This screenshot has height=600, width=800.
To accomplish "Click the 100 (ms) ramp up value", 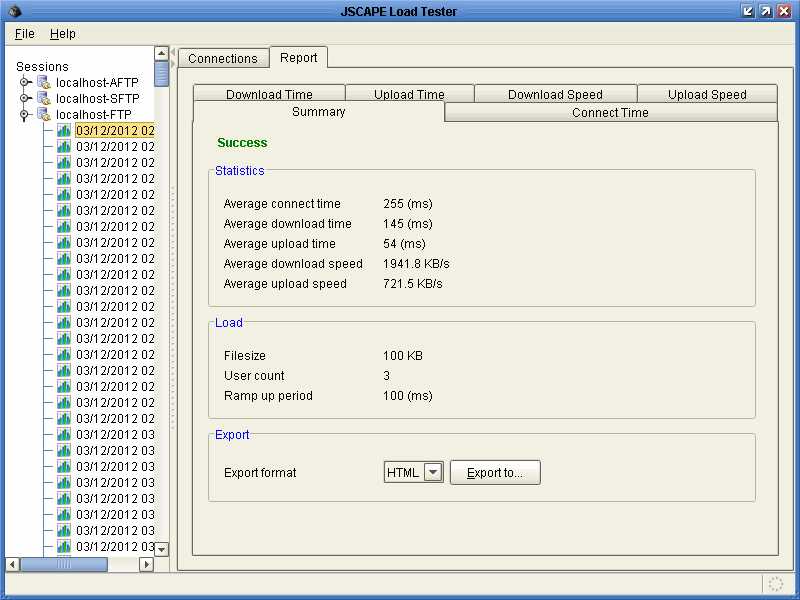I will point(408,395).
